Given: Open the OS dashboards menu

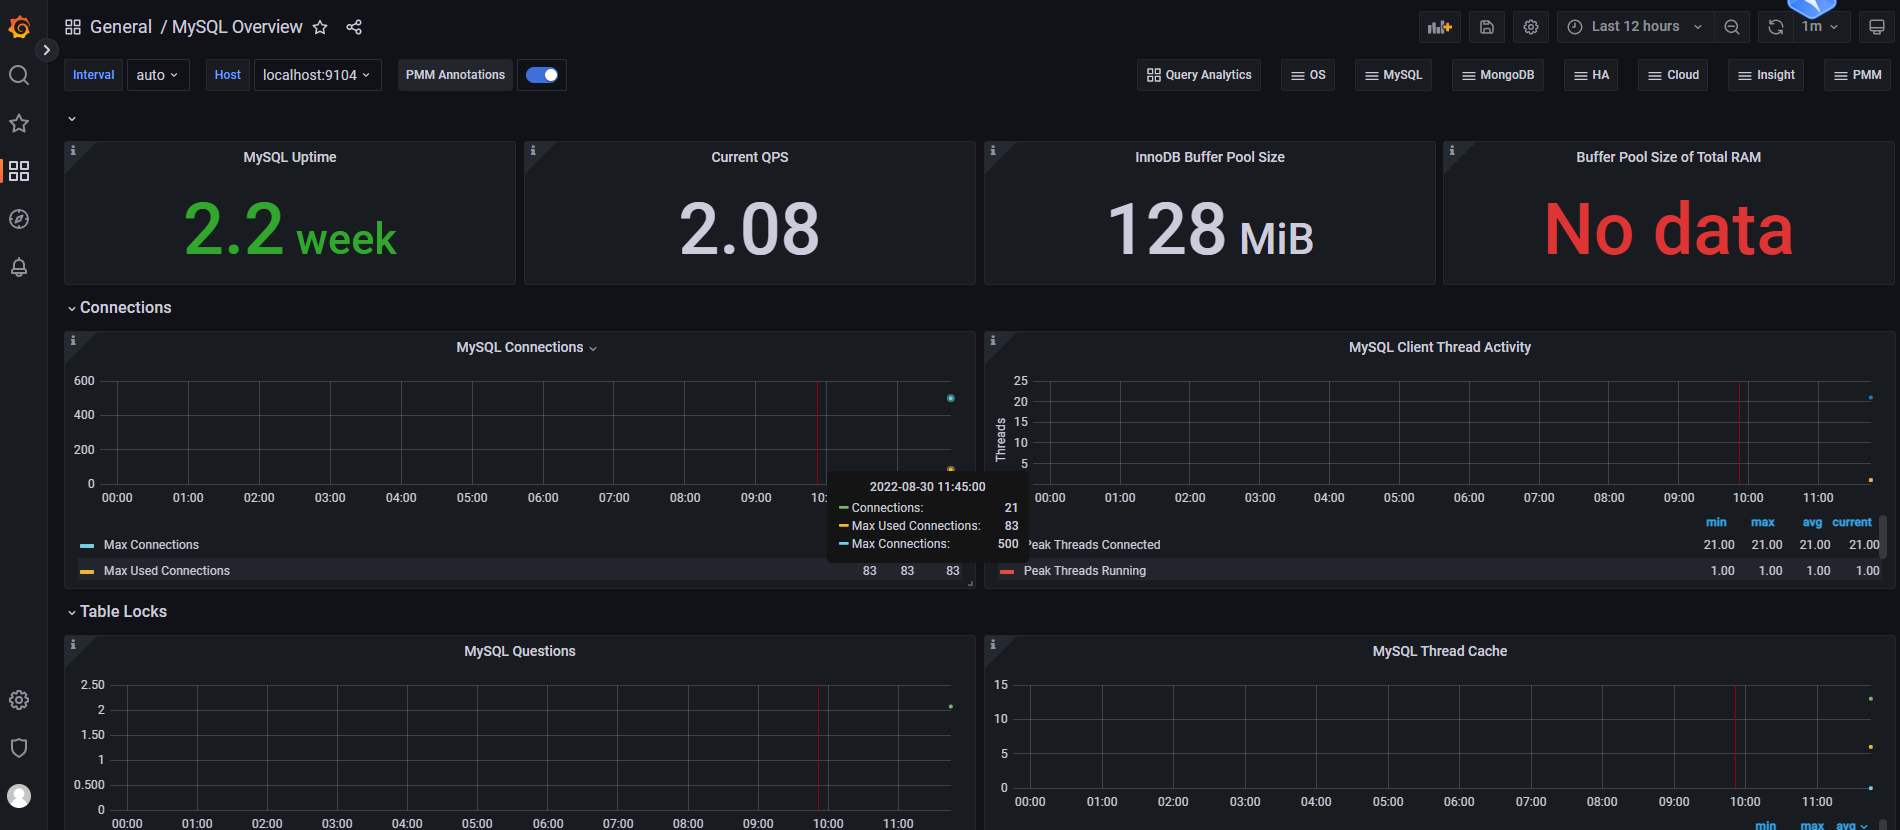Looking at the screenshot, I should pos(1308,75).
